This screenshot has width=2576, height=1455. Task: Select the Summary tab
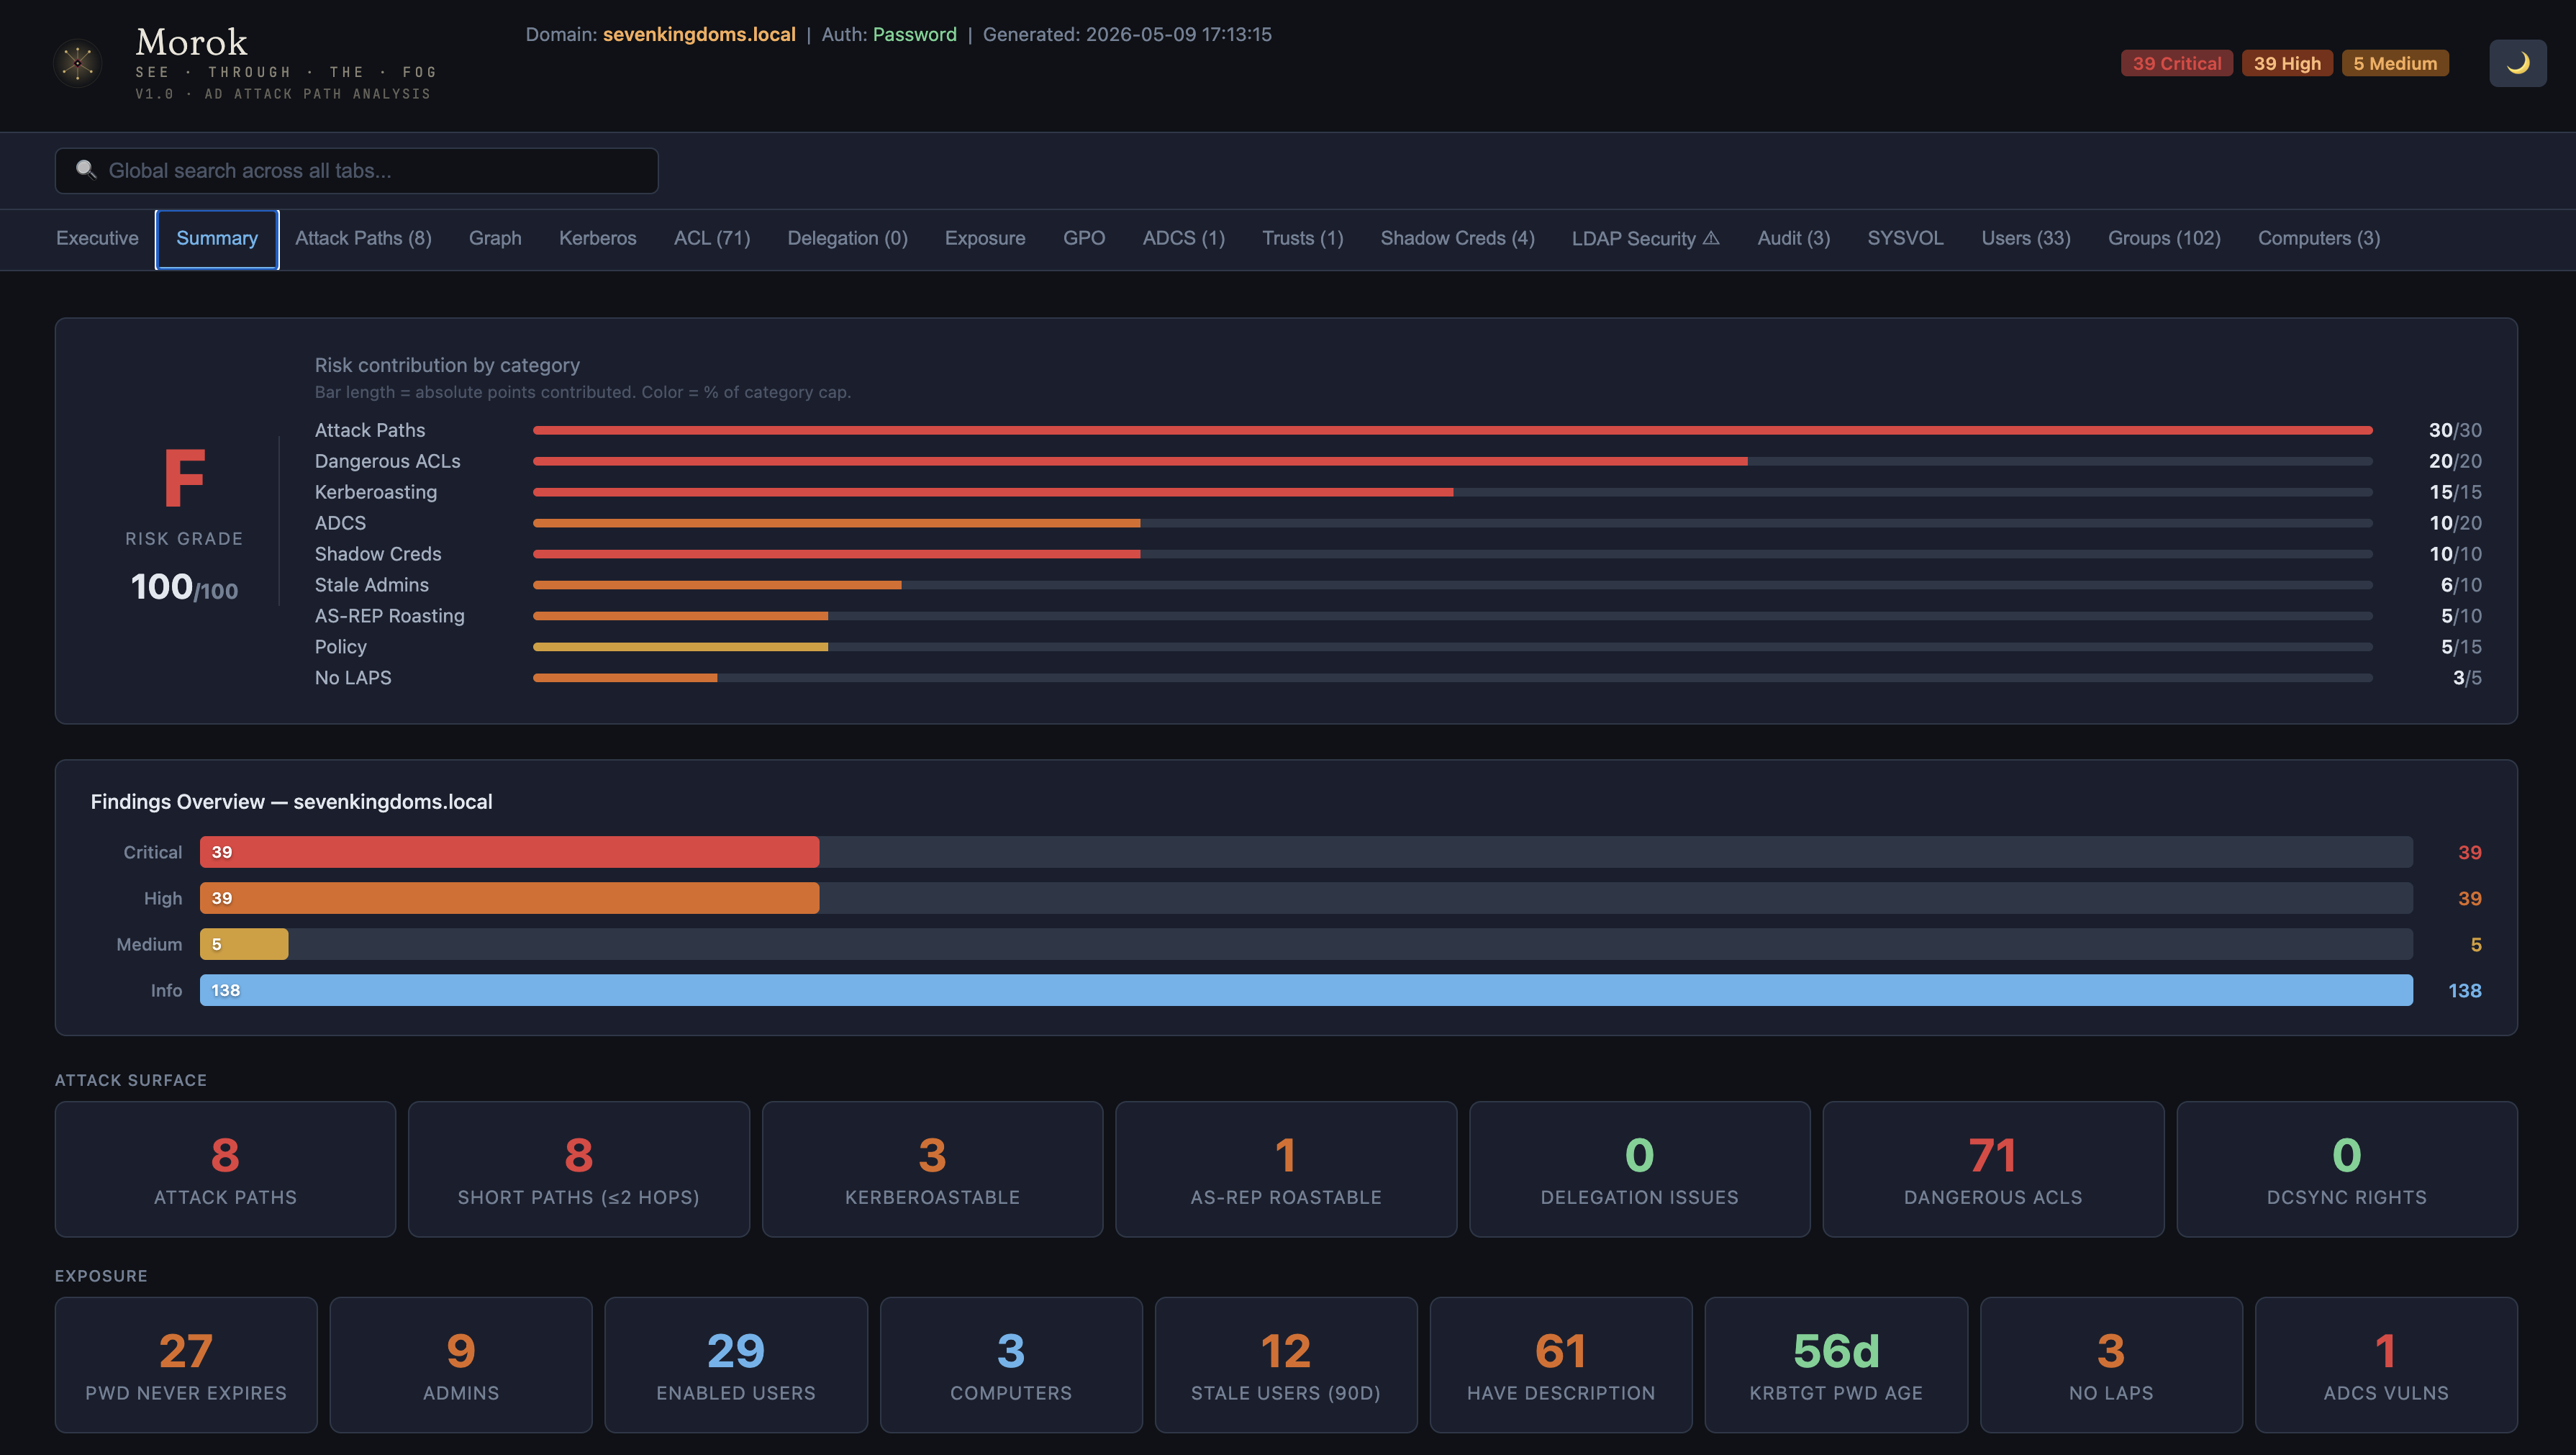pyautogui.click(x=217, y=239)
